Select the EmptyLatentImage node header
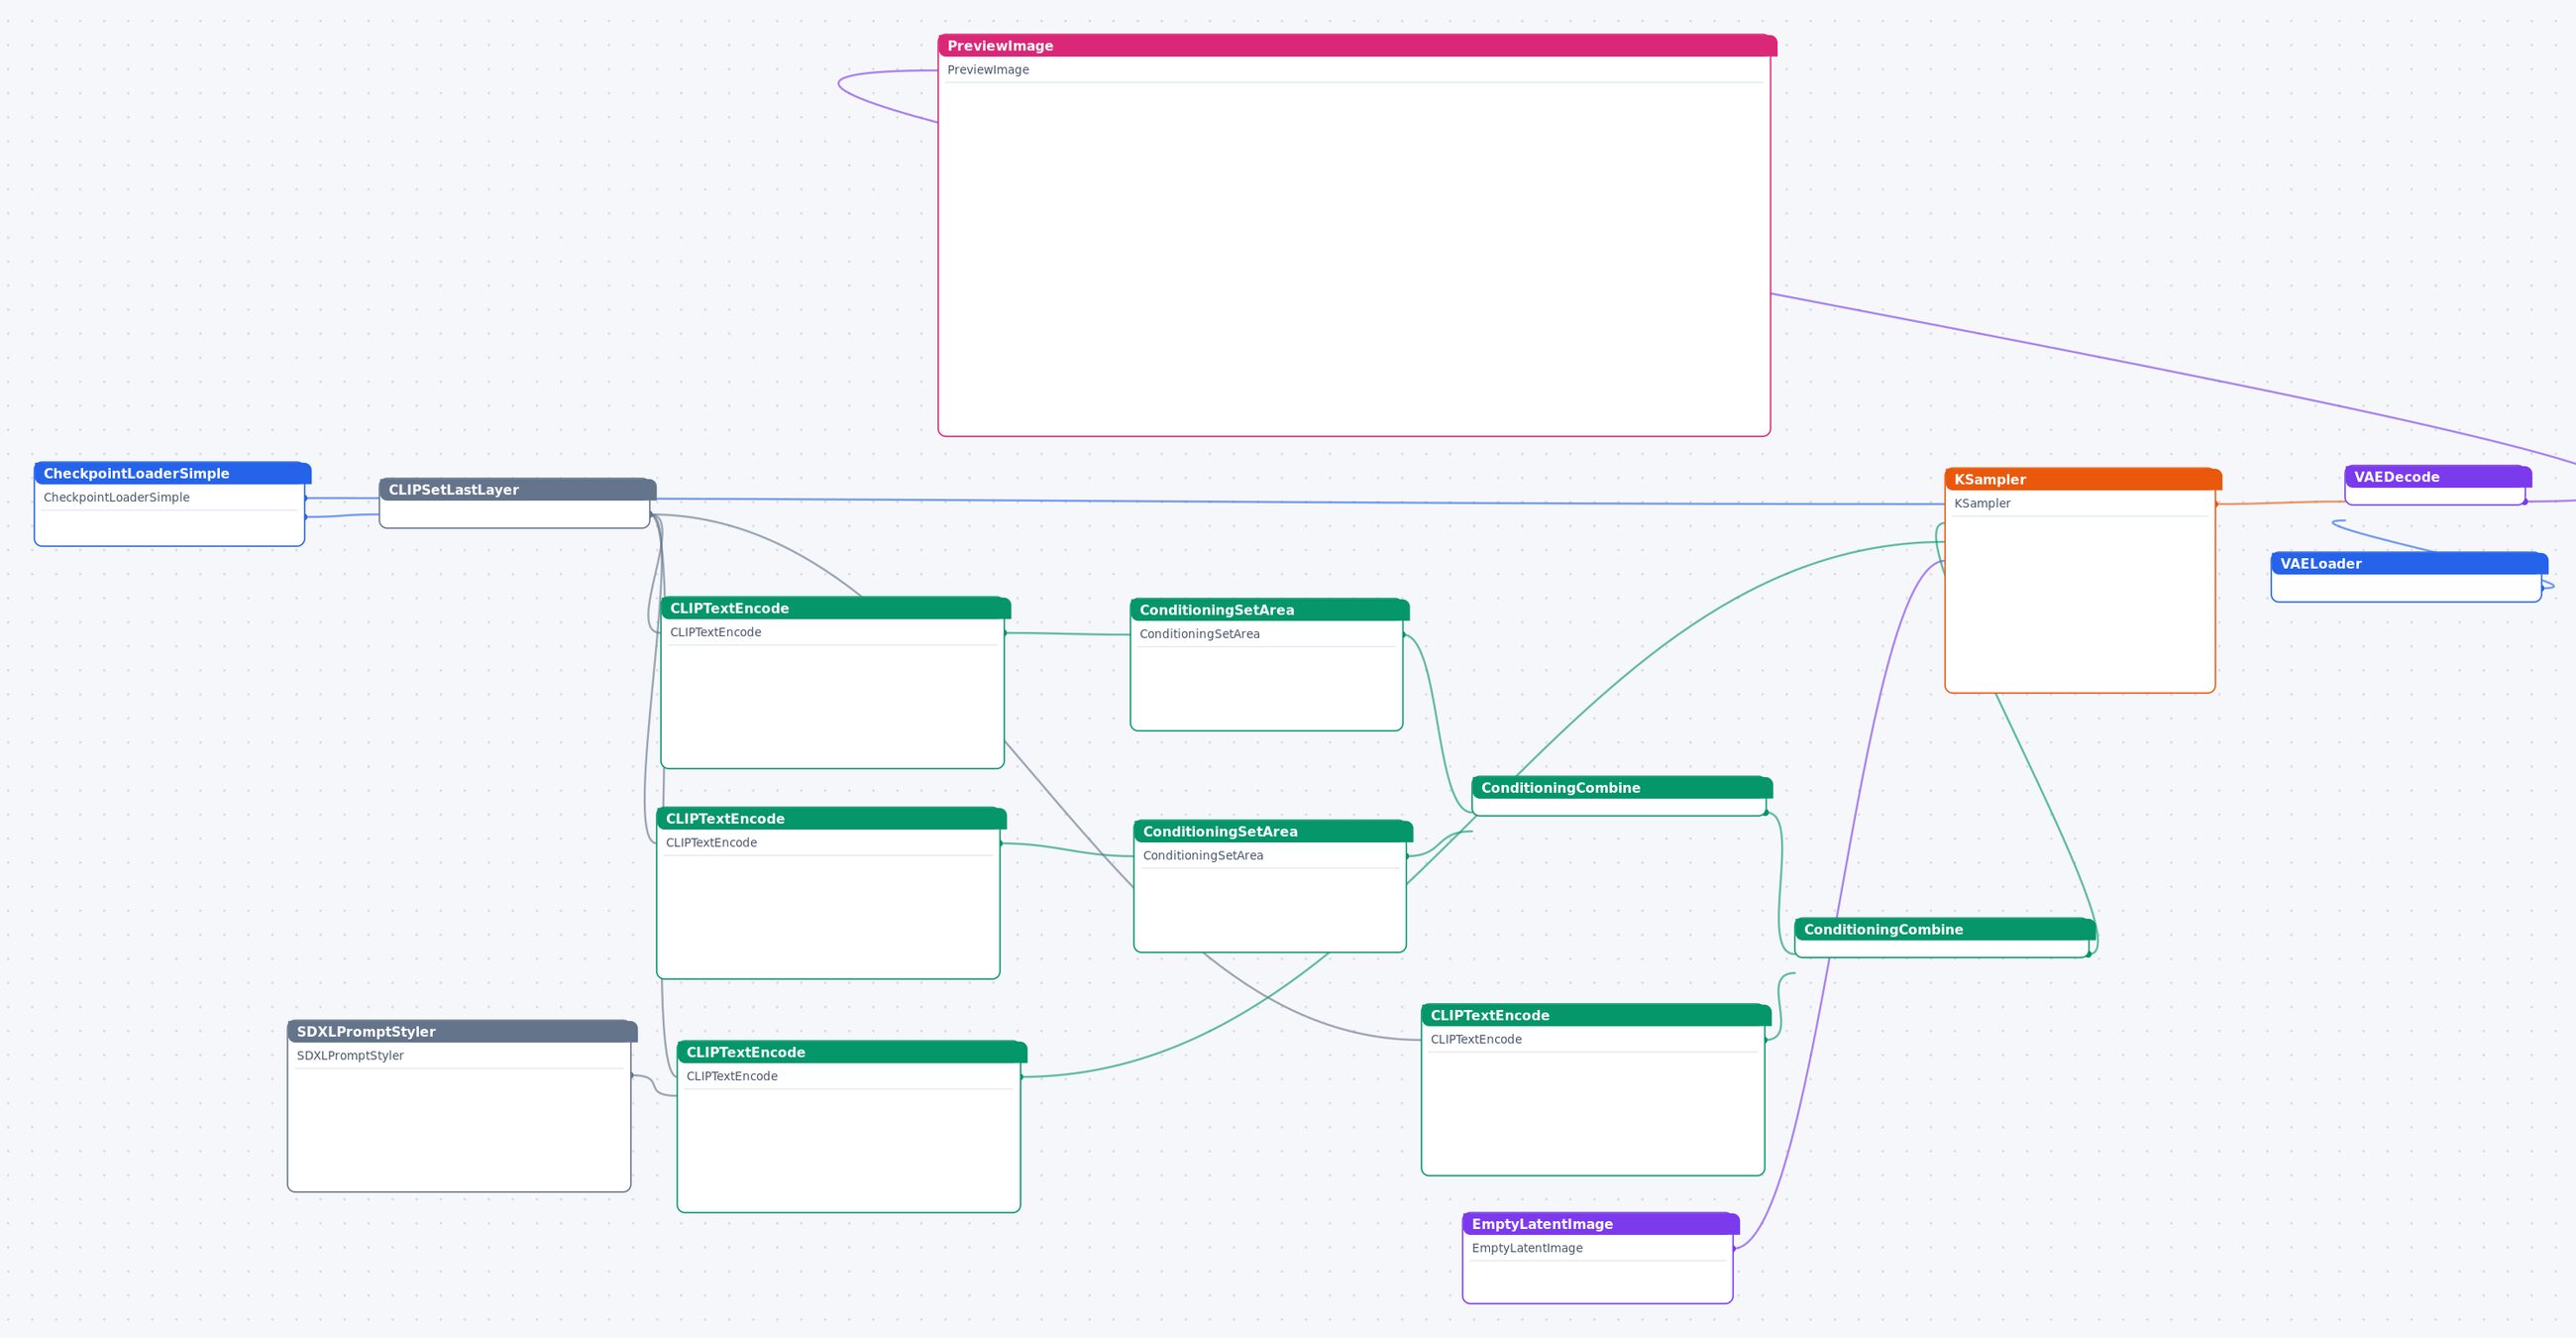2576x1338 pixels. 1600,1224
